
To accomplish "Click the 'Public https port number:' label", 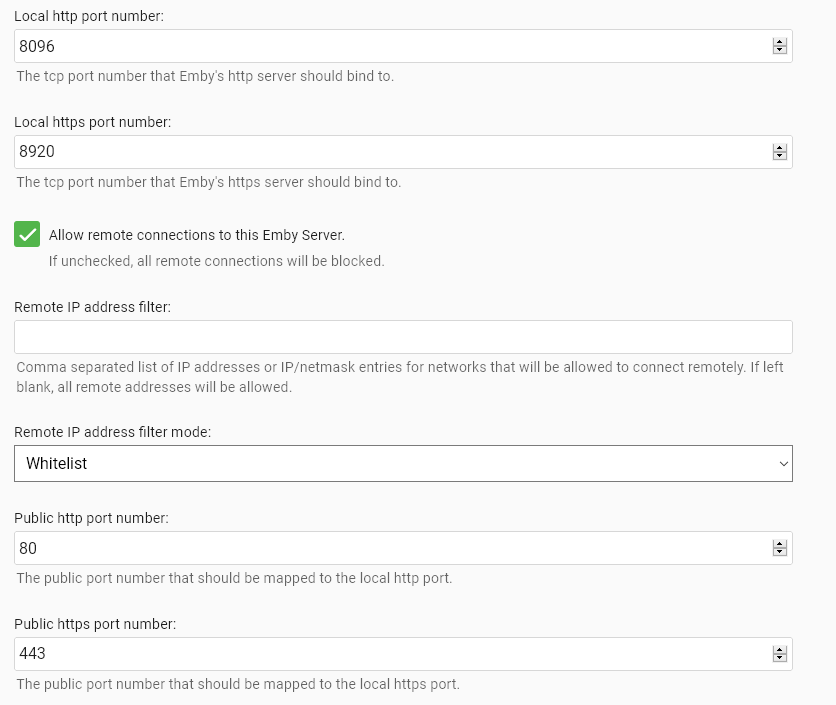I will click(95, 624).
